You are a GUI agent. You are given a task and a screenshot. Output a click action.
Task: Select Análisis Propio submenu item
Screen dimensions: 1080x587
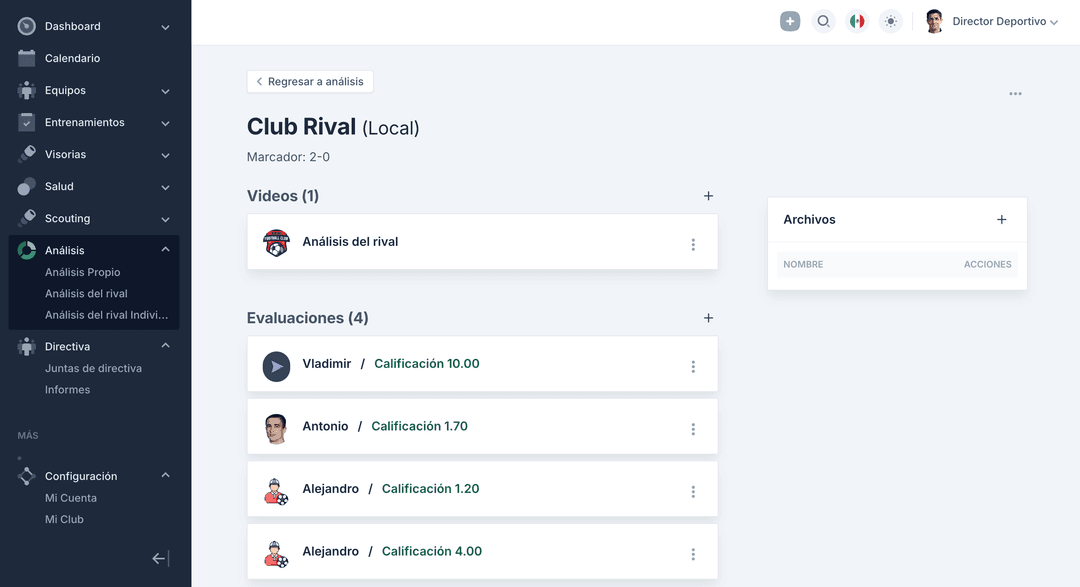(82, 272)
